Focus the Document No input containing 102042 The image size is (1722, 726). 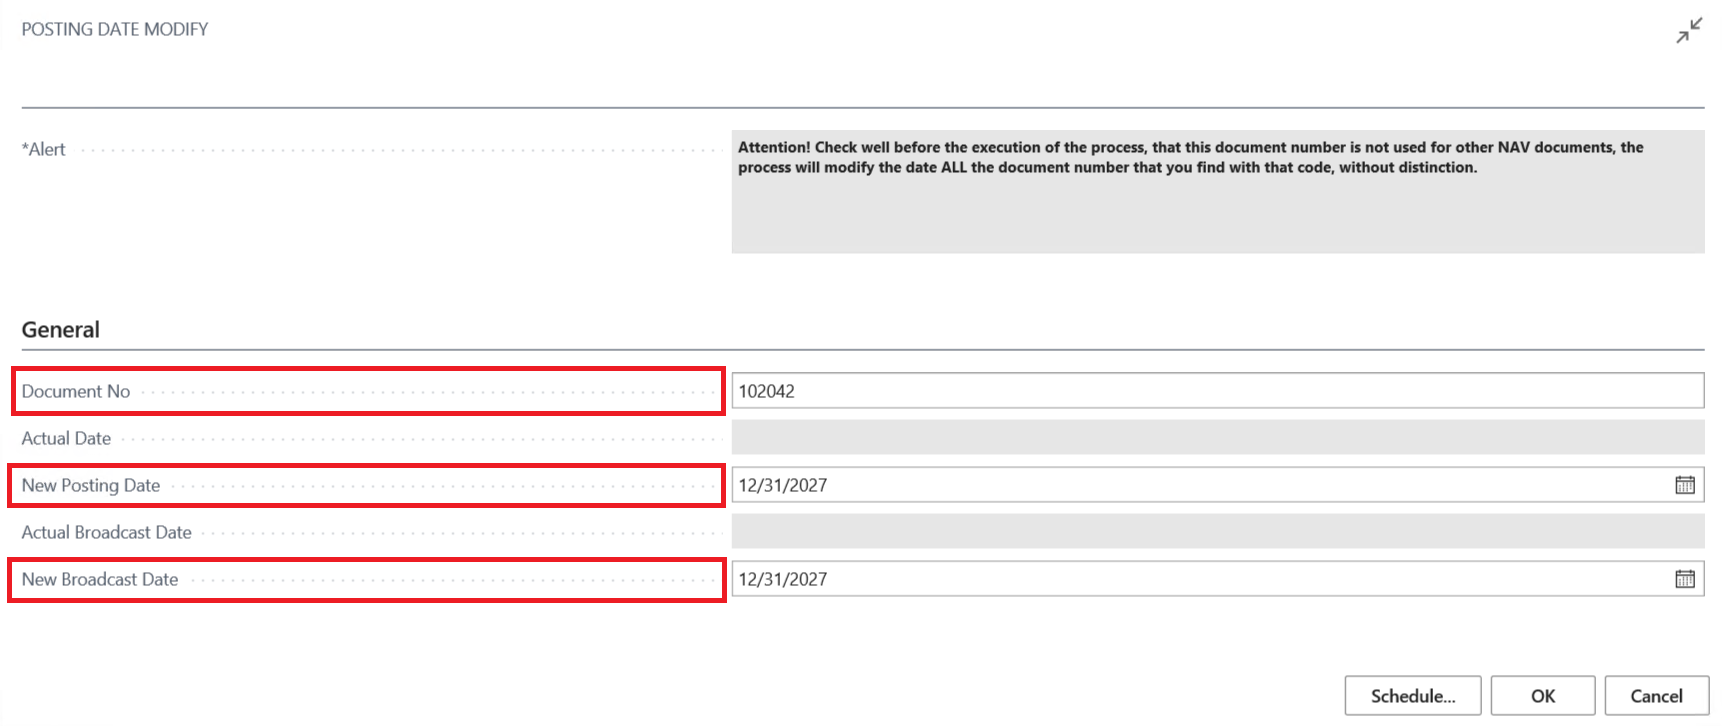click(x=1217, y=391)
